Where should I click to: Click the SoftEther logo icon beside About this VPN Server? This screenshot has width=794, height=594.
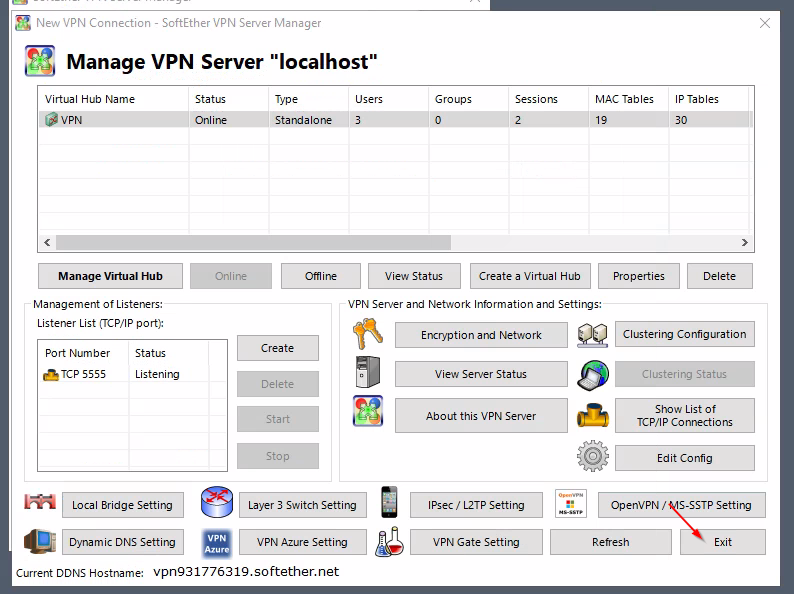click(368, 411)
